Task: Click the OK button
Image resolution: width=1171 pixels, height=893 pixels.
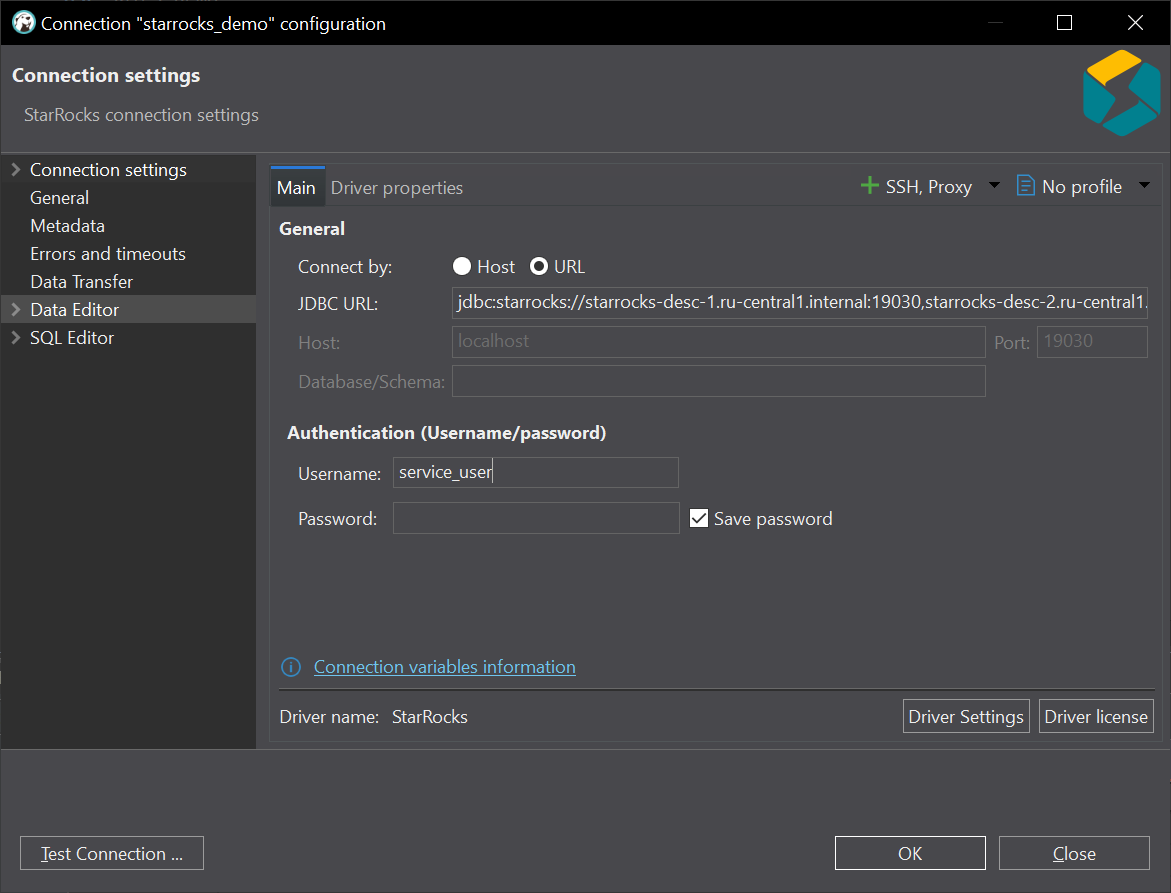Action: point(910,853)
